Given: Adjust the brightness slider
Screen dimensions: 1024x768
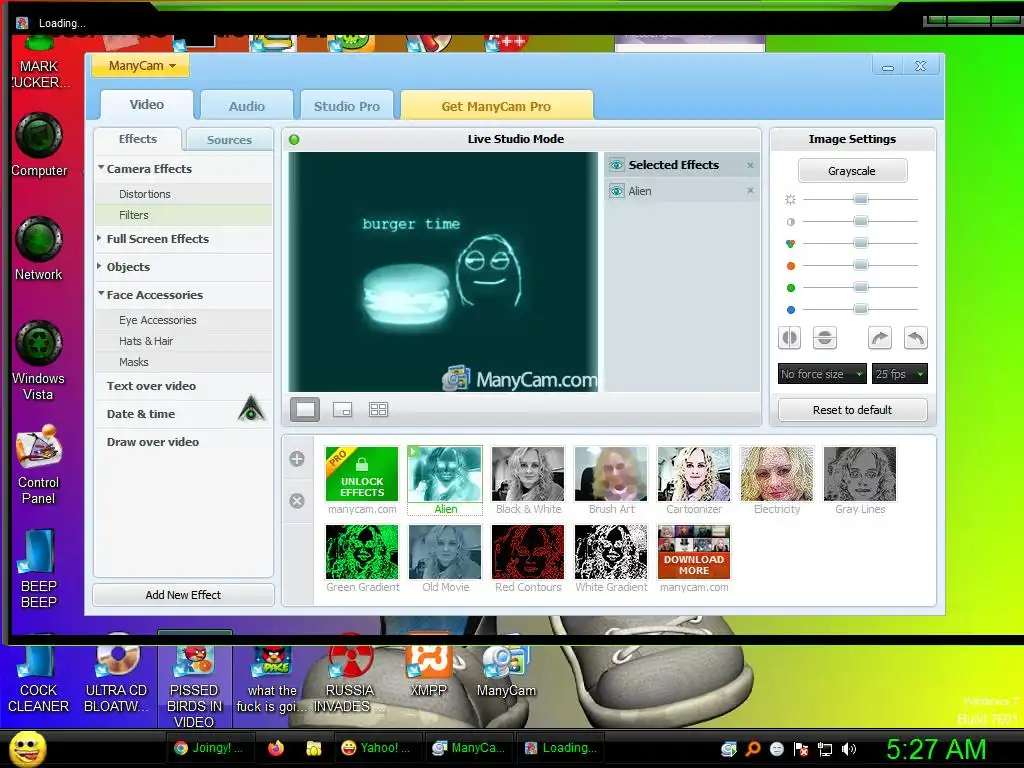Looking at the screenshot, I should [861, 199].
